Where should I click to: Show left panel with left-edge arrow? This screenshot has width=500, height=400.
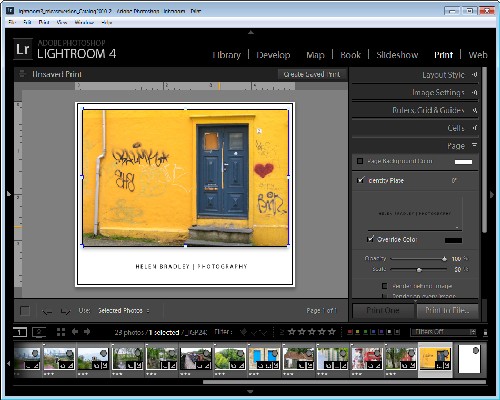(x=9, y=194)
